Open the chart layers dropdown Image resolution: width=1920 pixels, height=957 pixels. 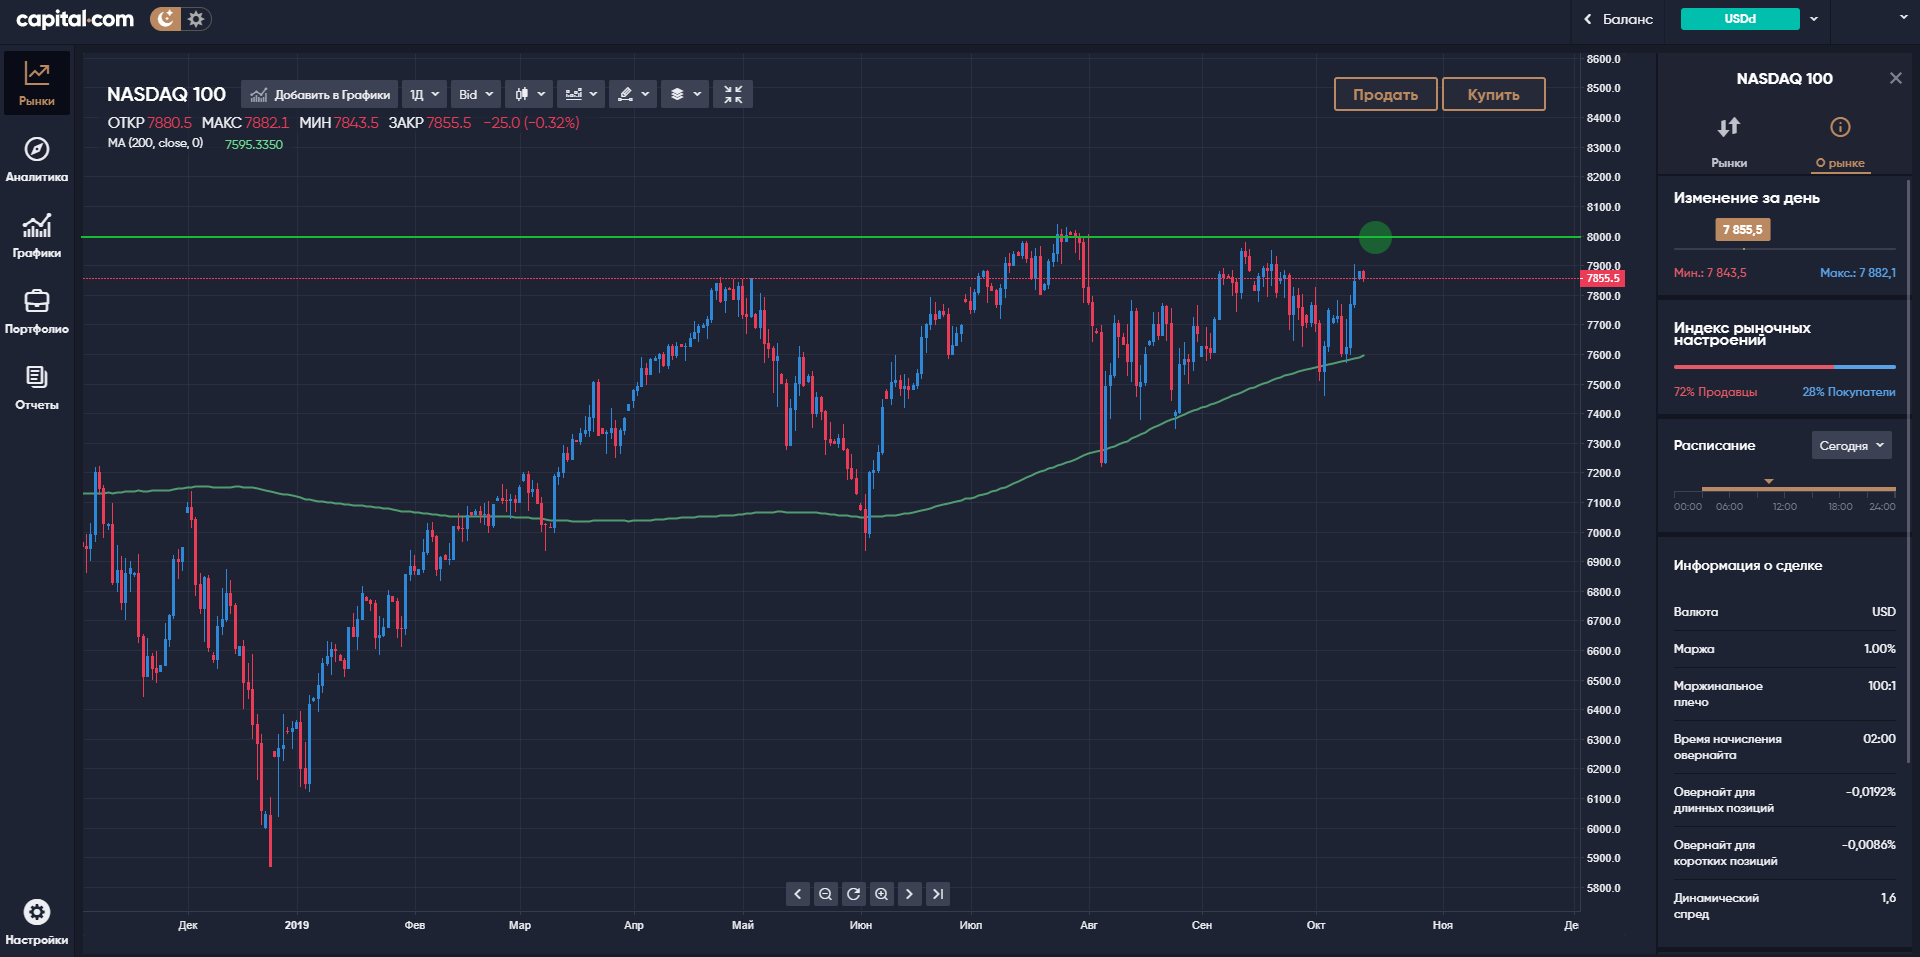click(x=685, y=94)
